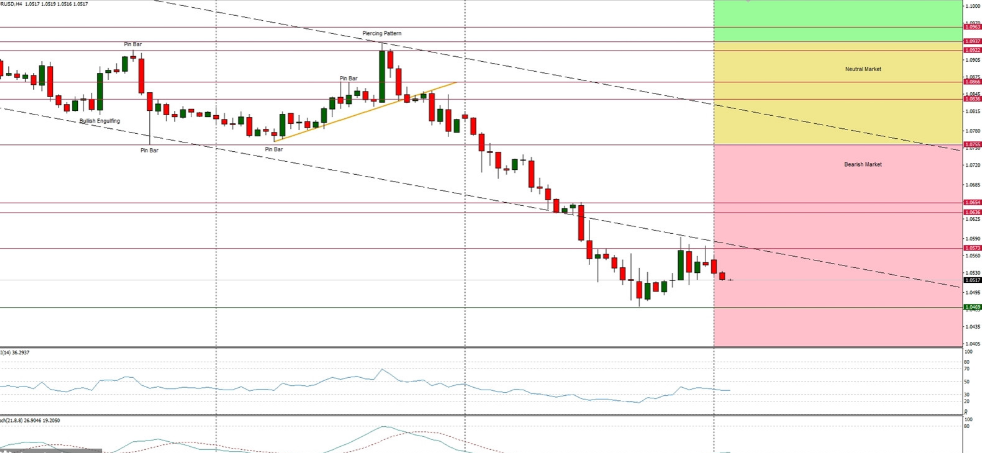Click the 1.0755 price level tag
Image resolution: width=982 pixels, height=453 pixels.
(x=970, y=145)
